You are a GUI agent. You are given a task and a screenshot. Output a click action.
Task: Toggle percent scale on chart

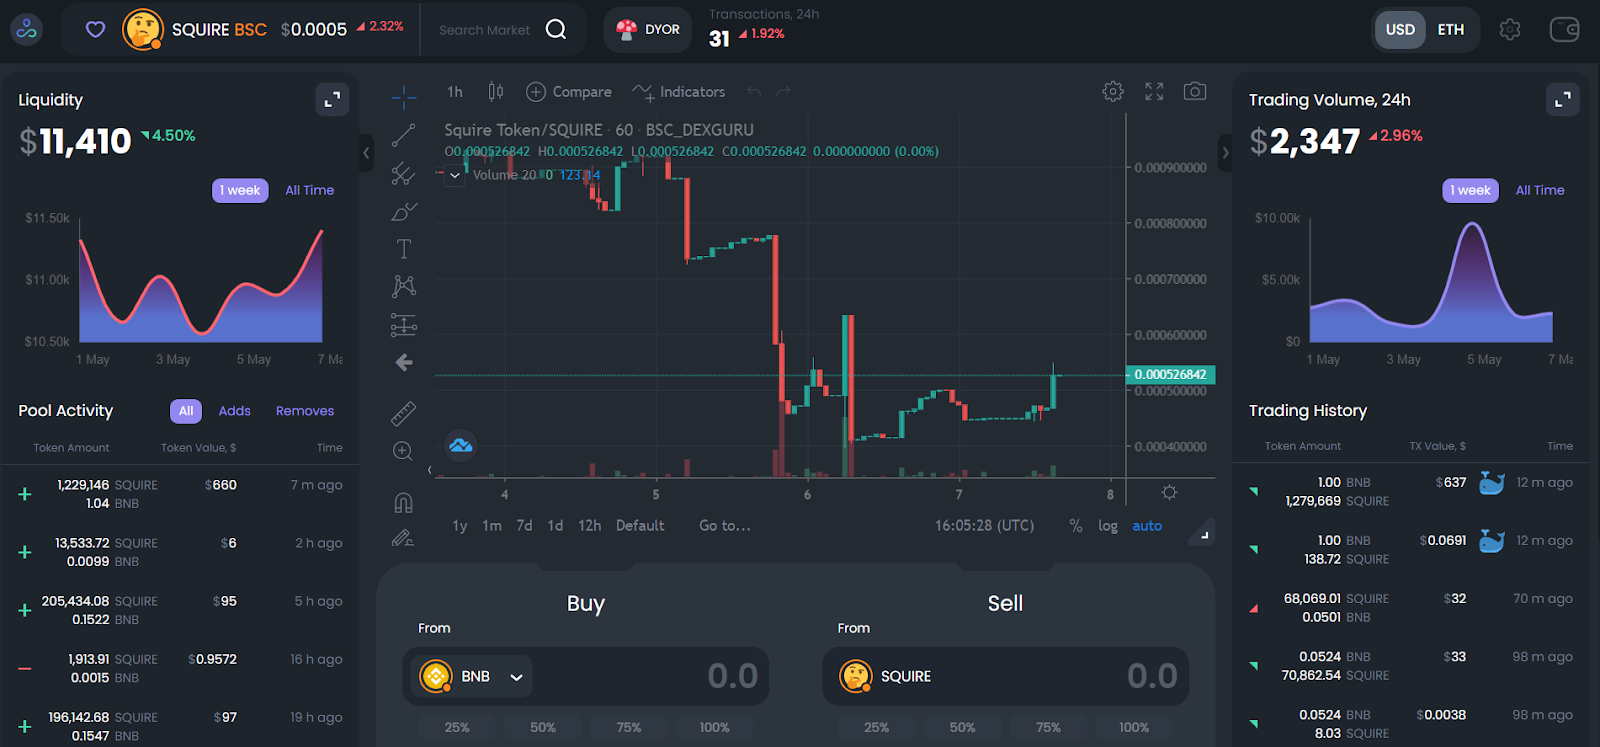[x=1076, y=526]
